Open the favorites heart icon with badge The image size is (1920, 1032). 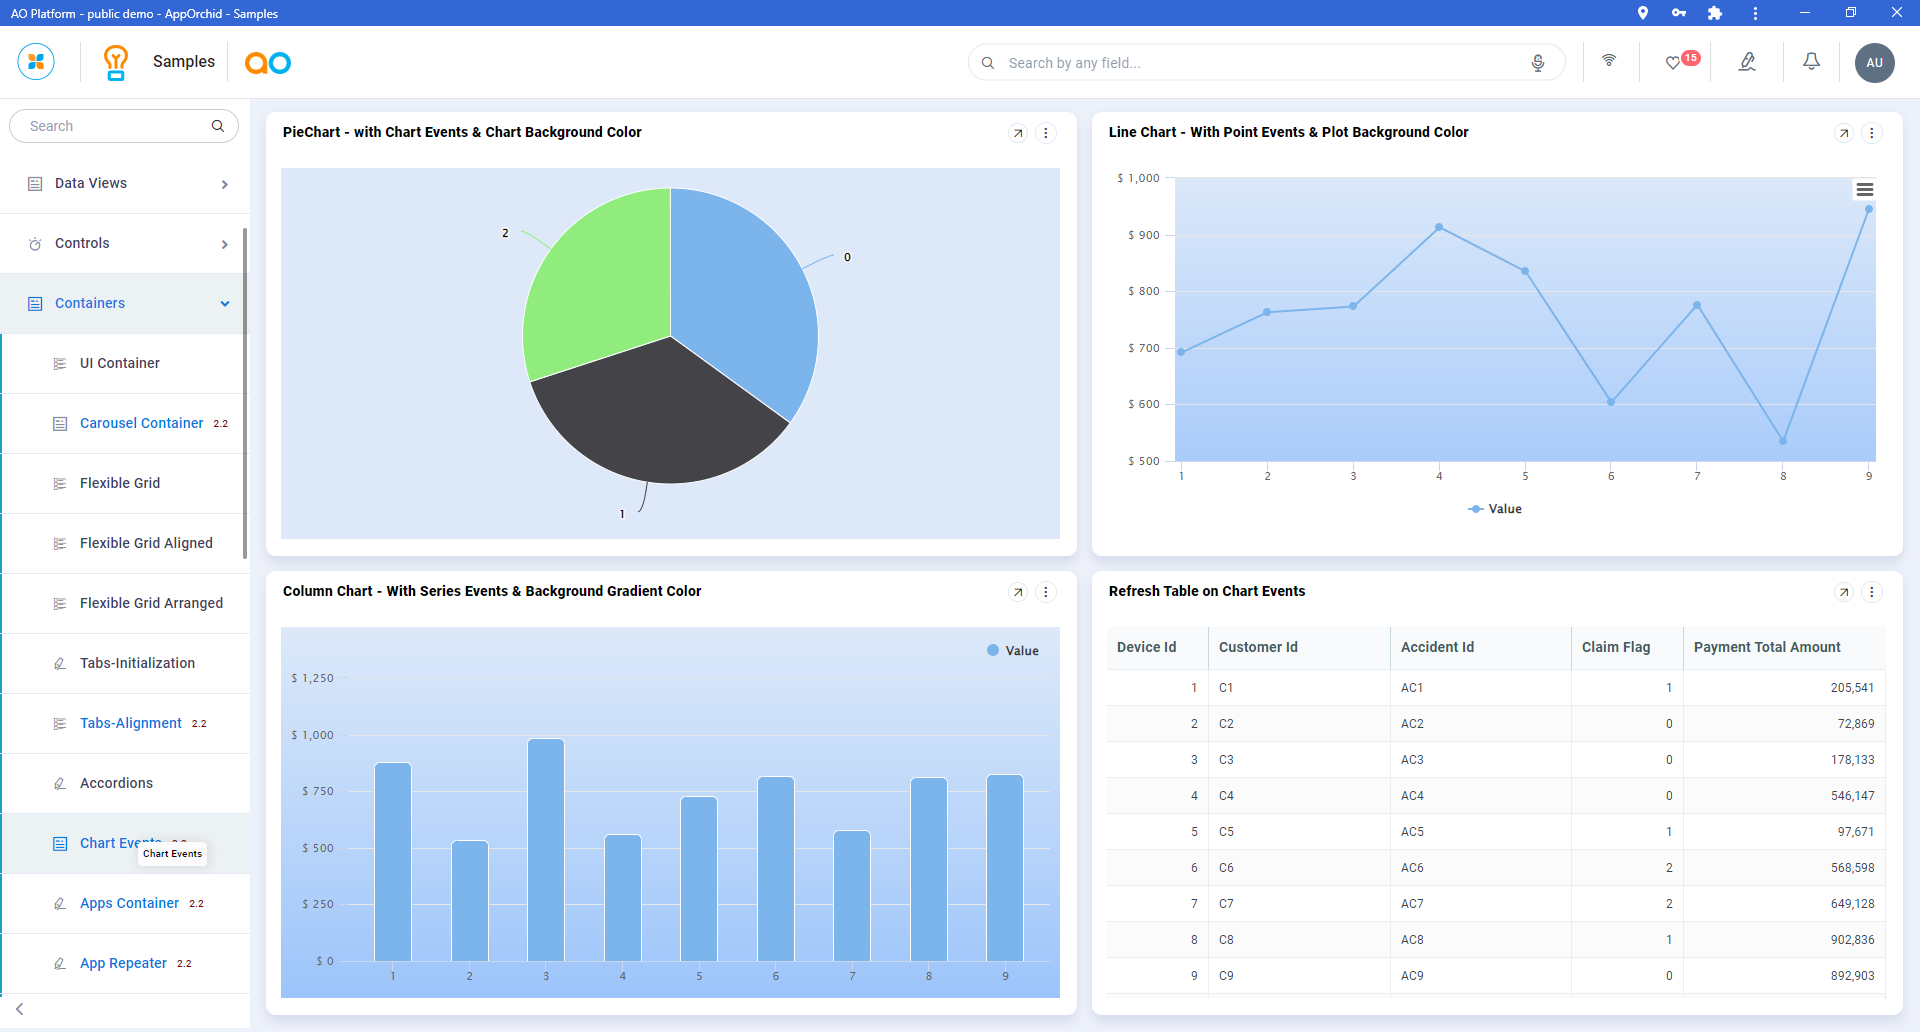(1673, 62)
